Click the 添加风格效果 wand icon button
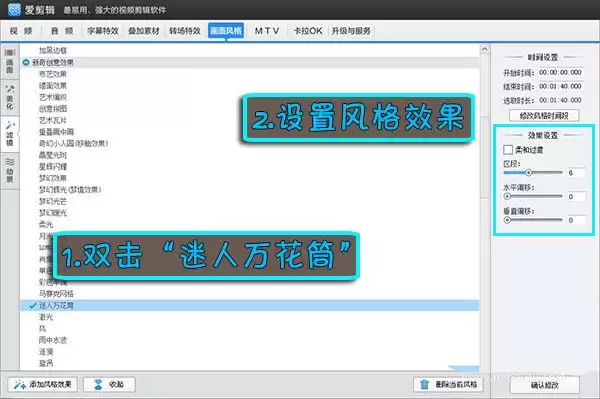The width and height of the screenshot is (600, 399). tap(42, 384)
